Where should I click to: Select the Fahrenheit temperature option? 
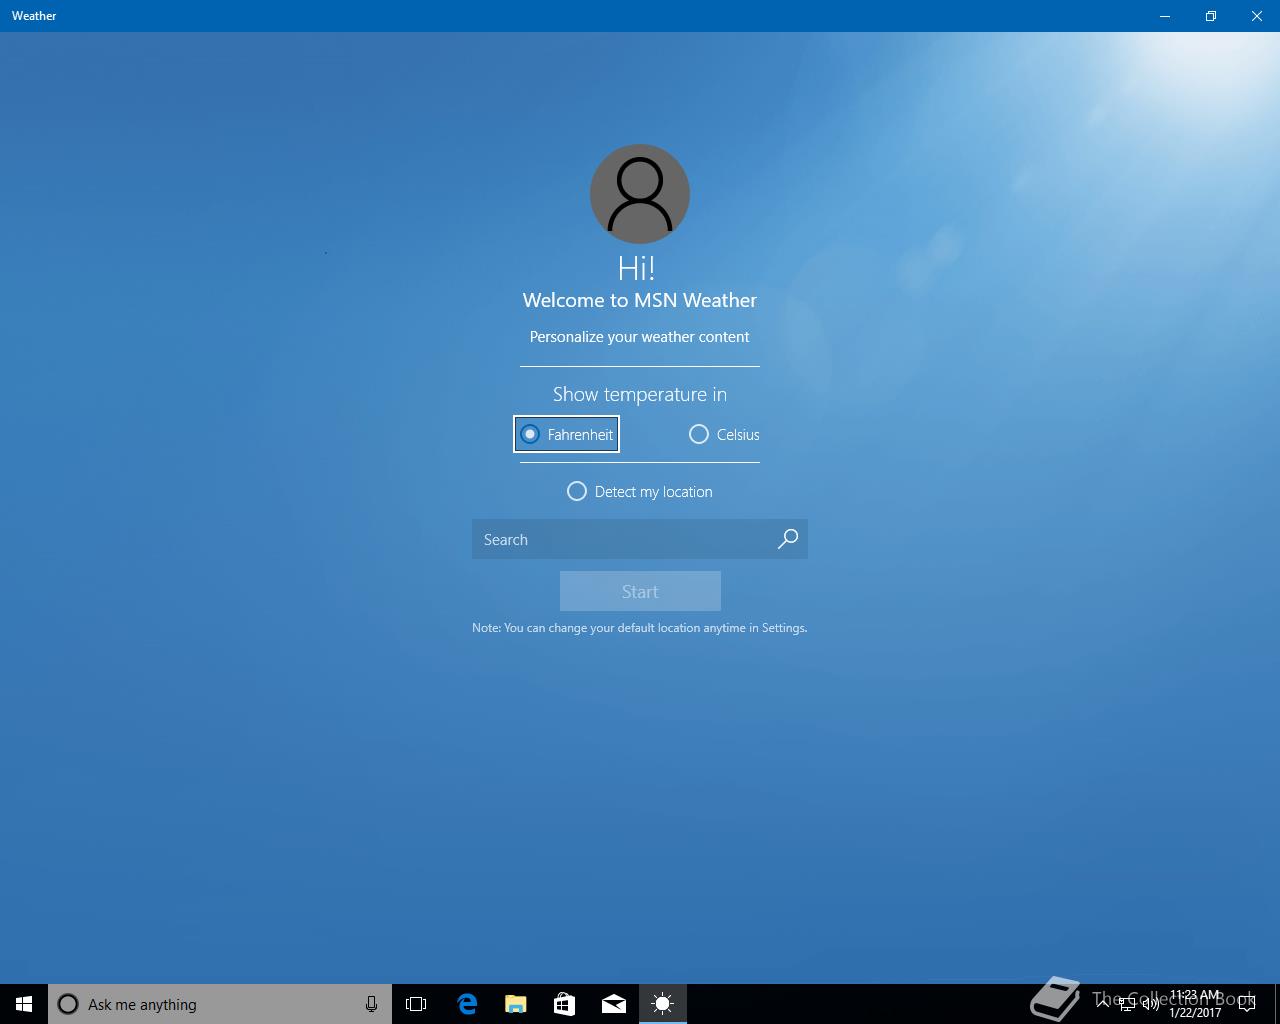(x=566, y=434)
